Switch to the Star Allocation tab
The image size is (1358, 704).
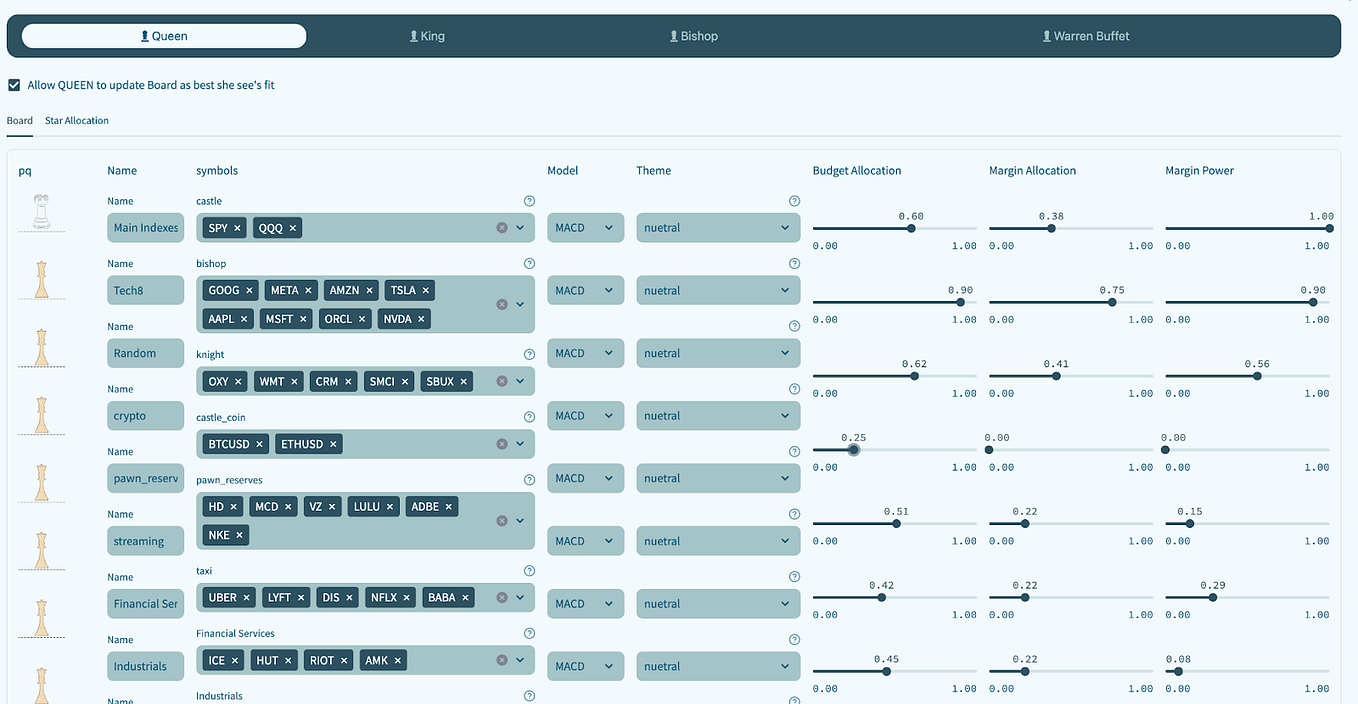76,120
